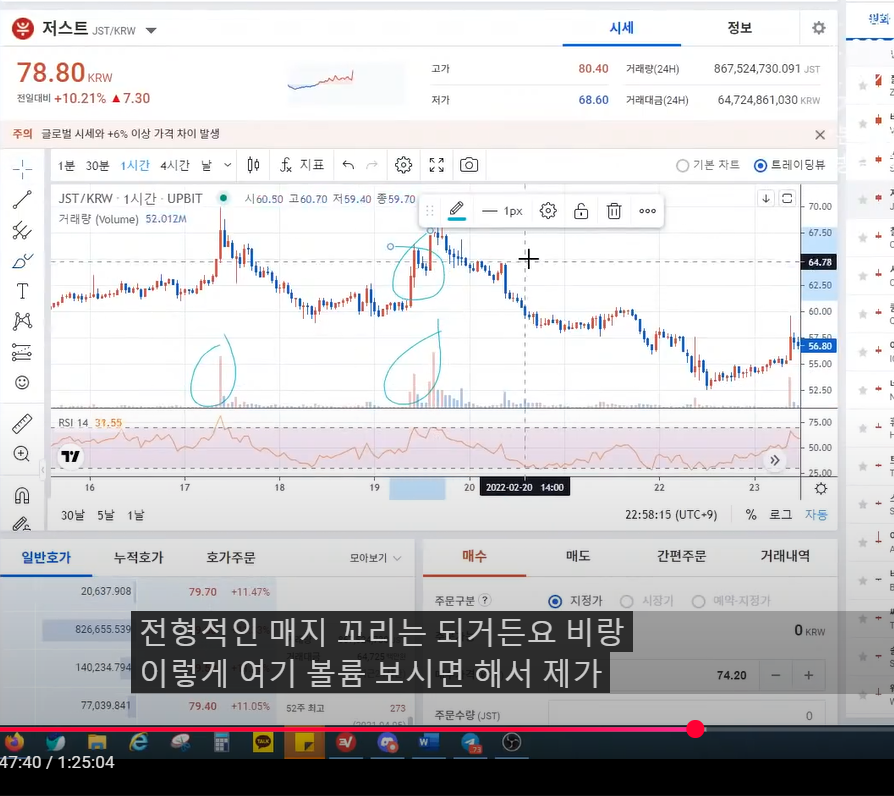Collapse the left drawing toolbar
This screenshot has height=796, width=894.
point(43,470)
